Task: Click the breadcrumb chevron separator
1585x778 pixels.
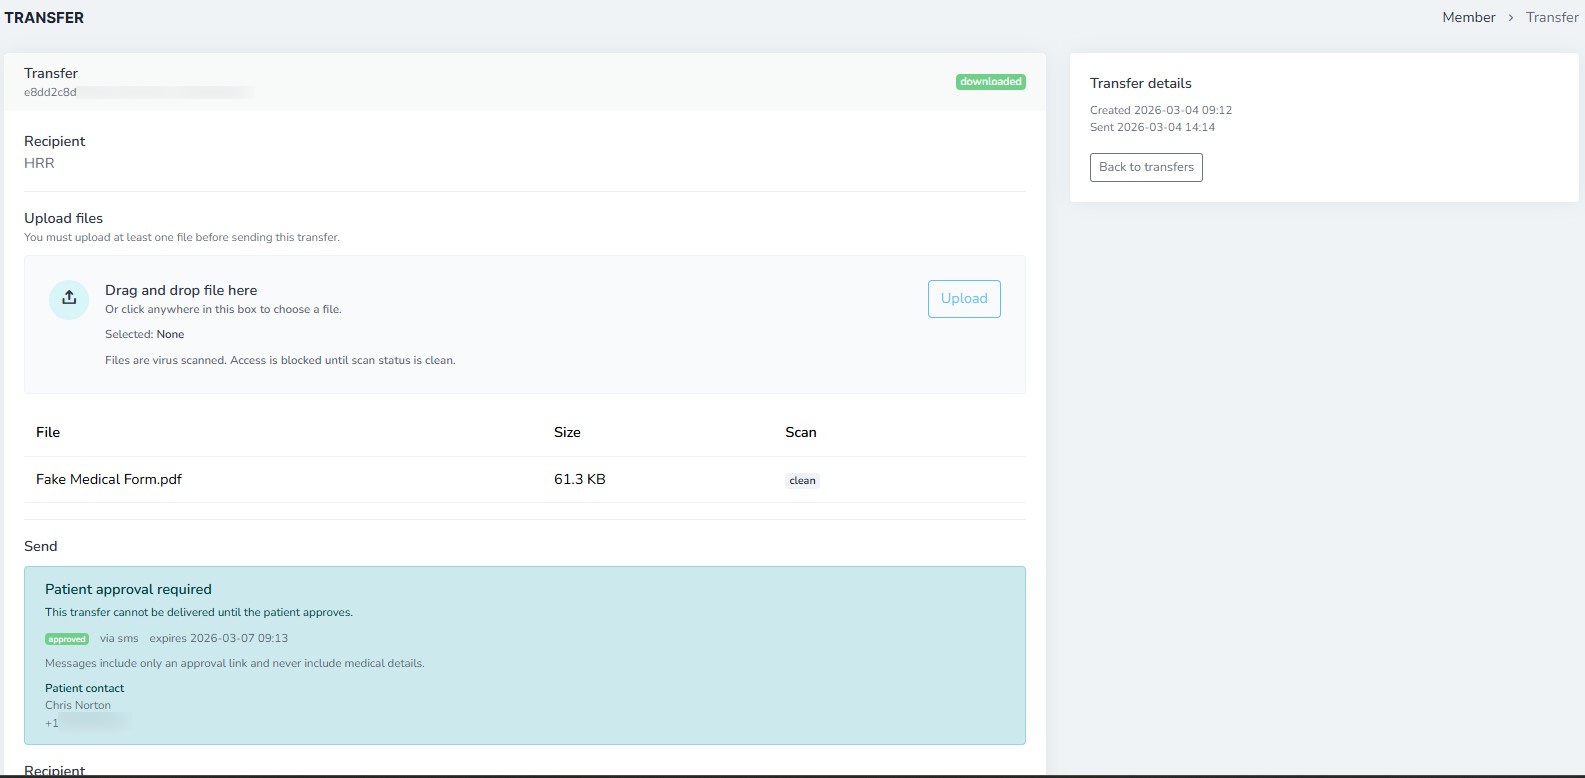Action: point(1511,18)
